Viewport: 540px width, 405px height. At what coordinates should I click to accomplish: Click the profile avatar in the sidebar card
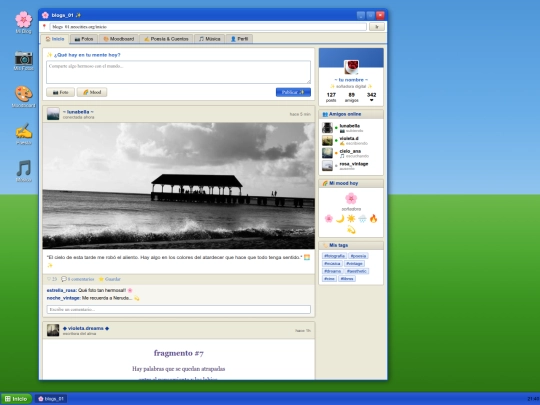tap(351, 67)
